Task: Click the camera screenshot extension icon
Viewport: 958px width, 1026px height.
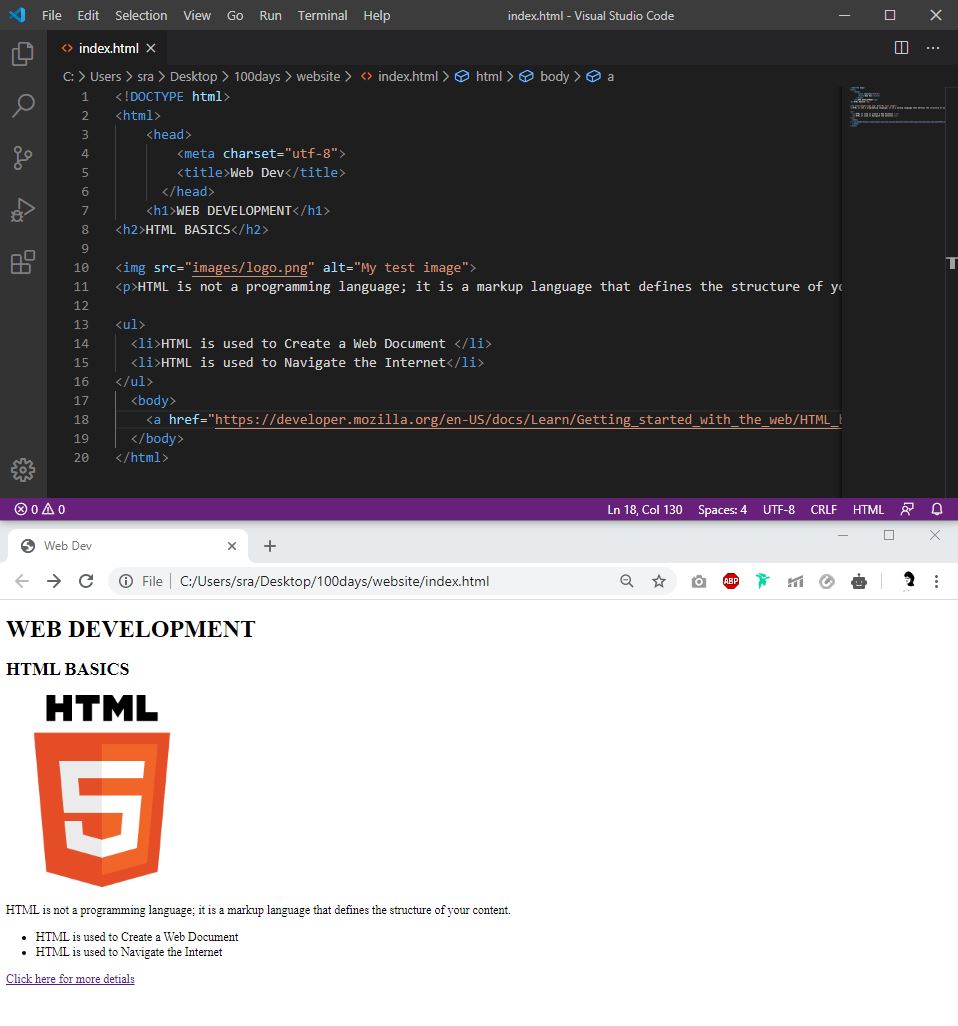Action: (698, 581)
